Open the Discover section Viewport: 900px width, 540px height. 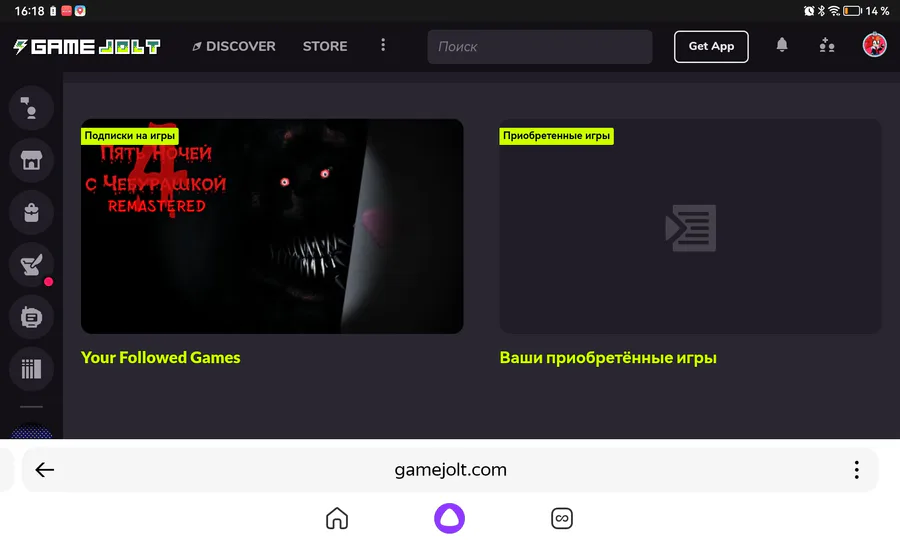click(x=234, y=46)
